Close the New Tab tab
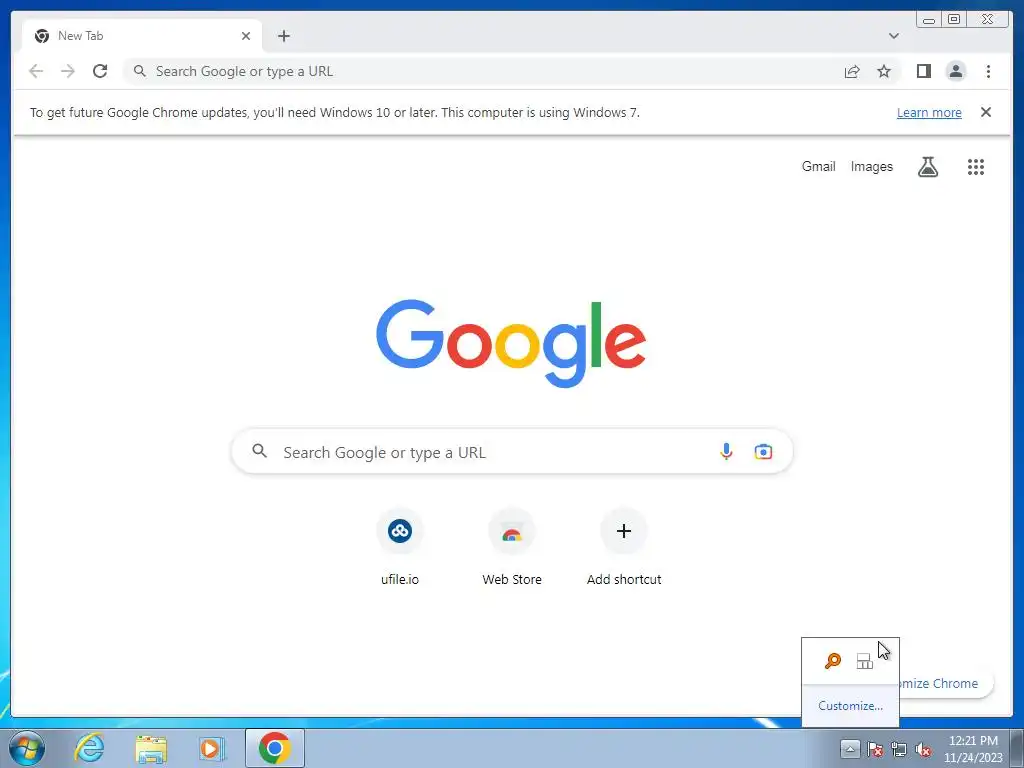 tap(246, 36)
